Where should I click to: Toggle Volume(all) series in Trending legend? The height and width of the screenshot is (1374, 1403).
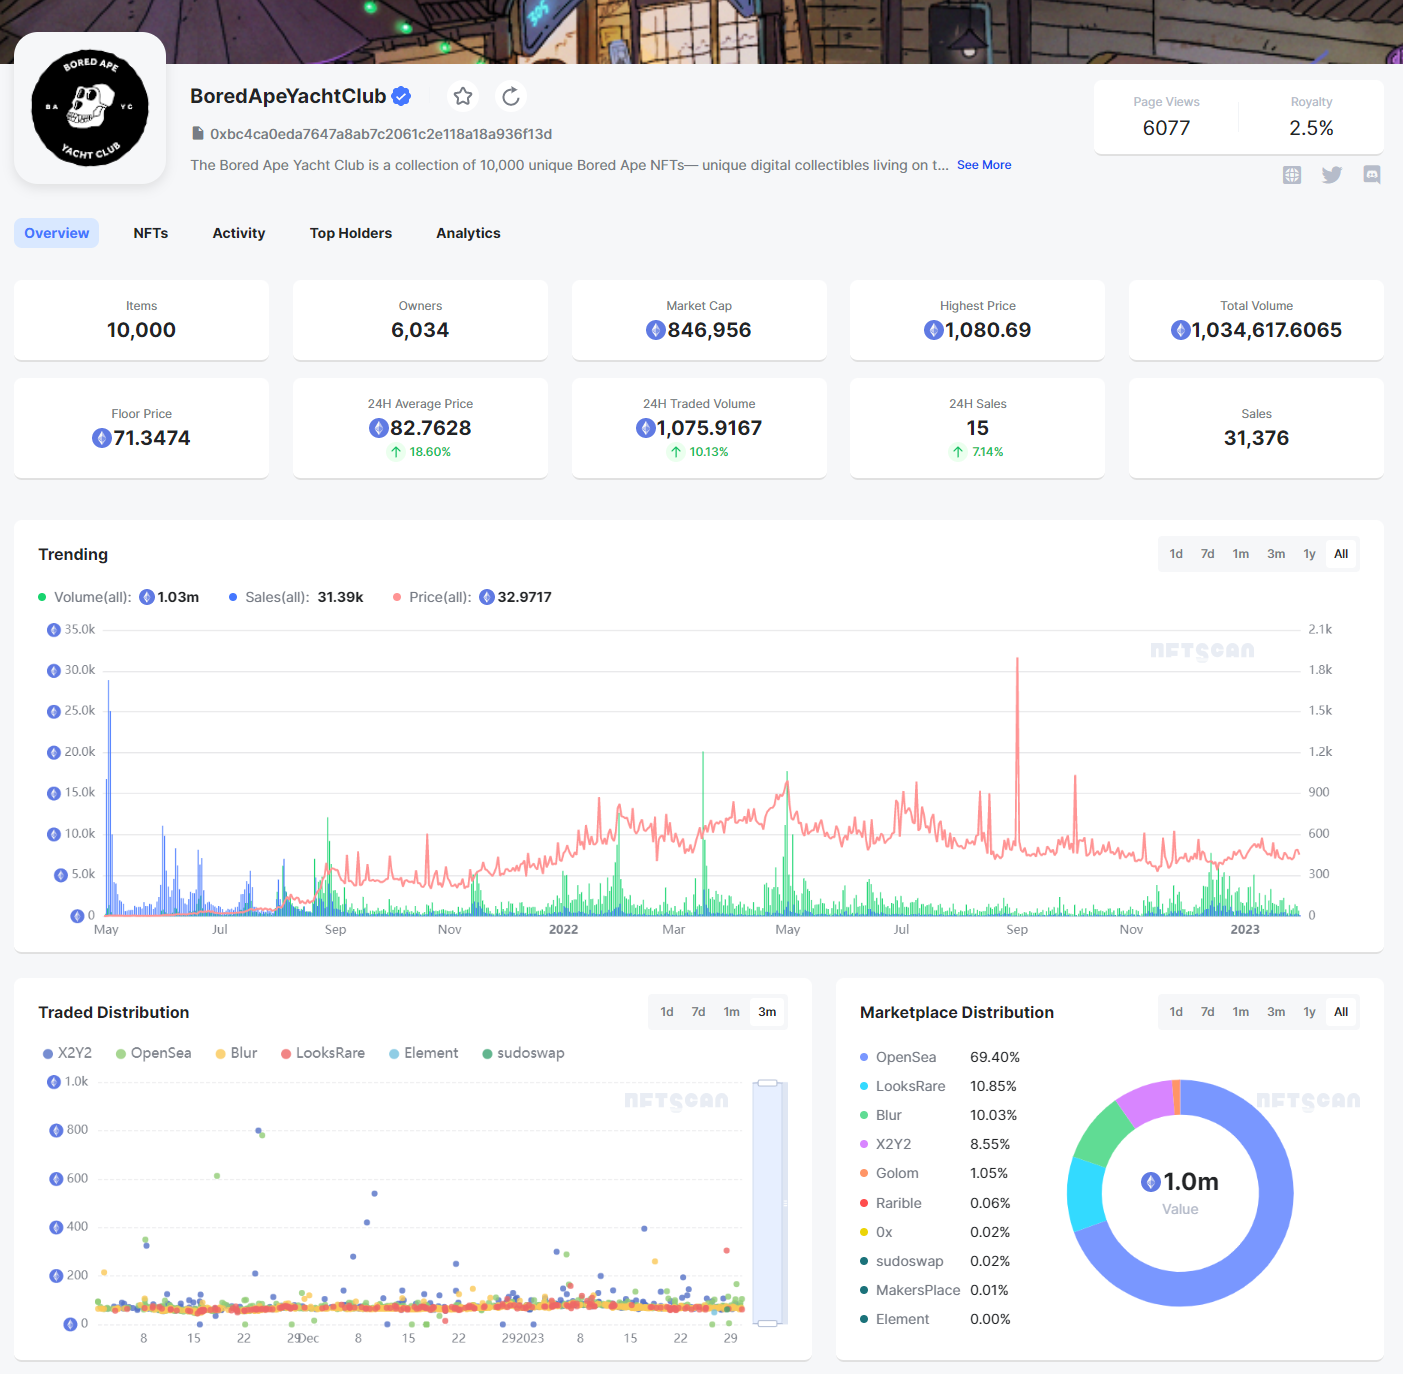coord(118,597)
